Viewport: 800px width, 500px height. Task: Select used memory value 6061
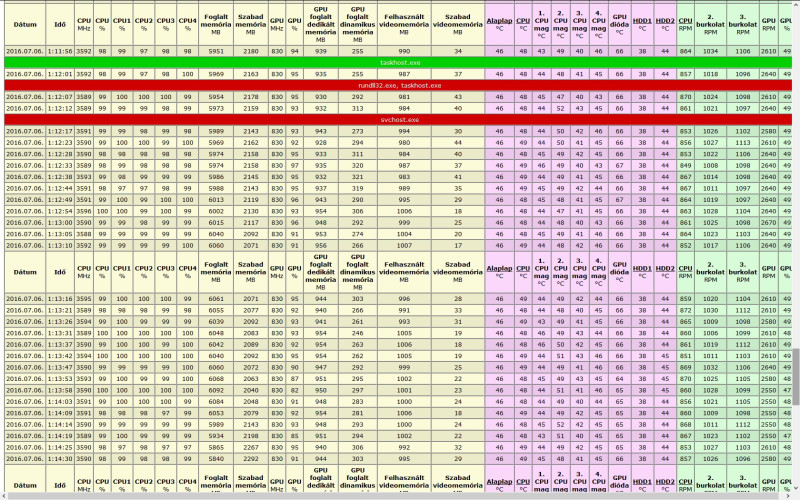(216, 299)
